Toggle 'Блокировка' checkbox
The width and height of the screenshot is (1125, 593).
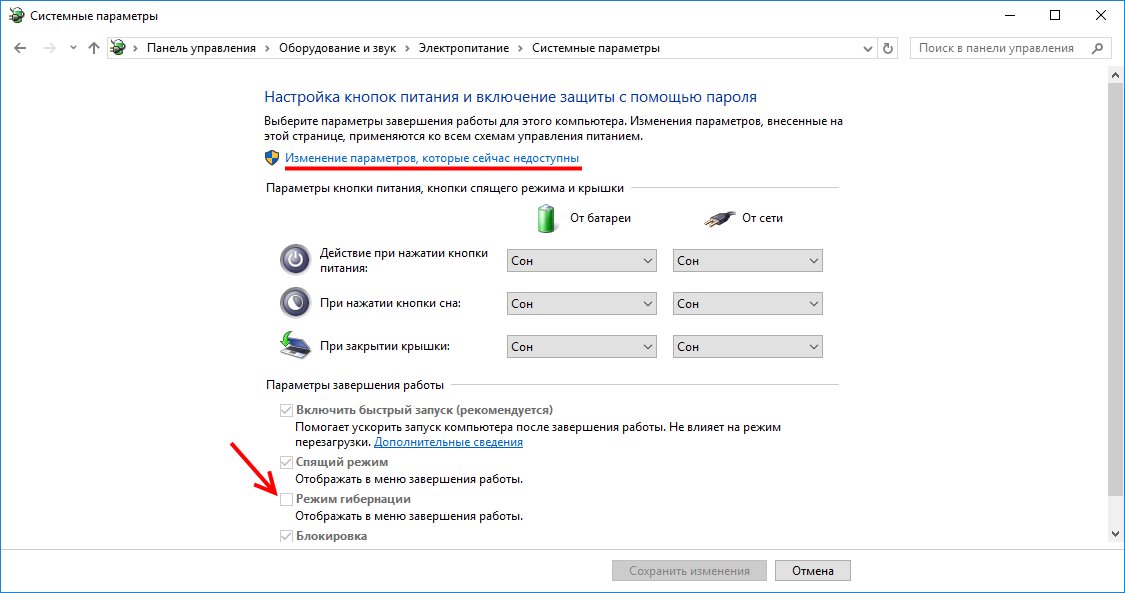(x=286, y=536)
